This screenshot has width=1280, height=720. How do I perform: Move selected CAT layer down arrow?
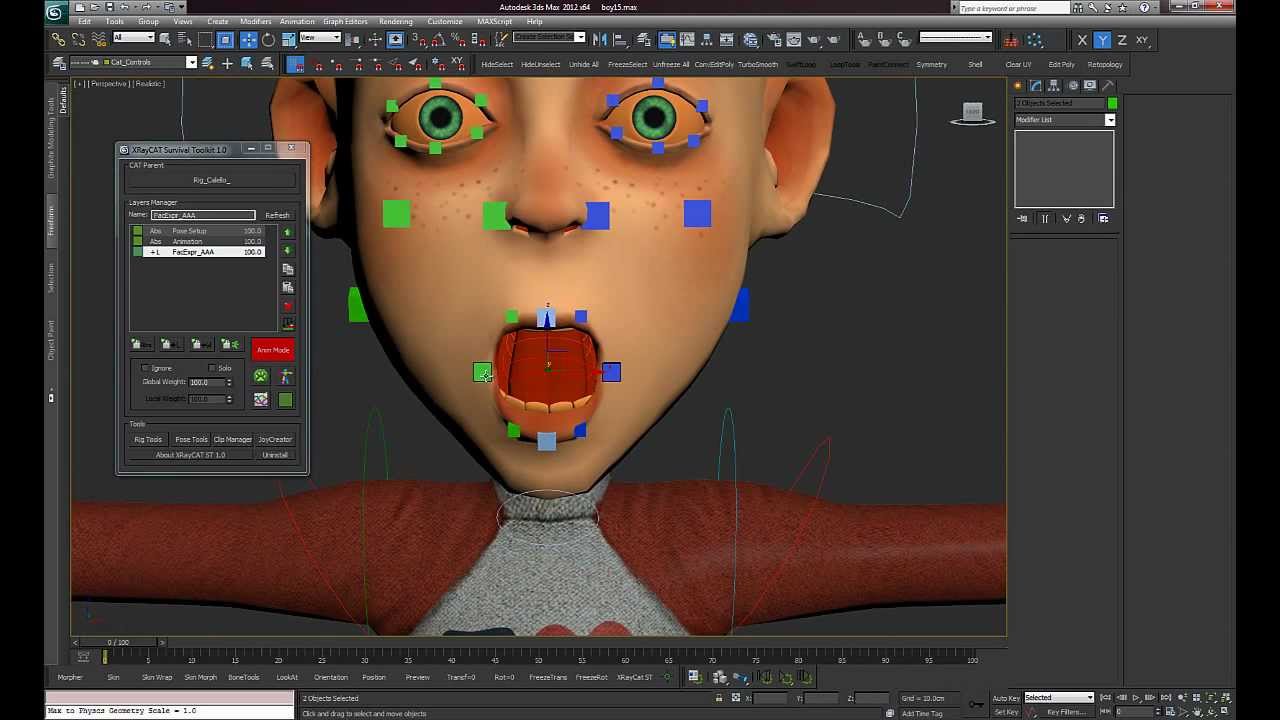pos(288,250)
